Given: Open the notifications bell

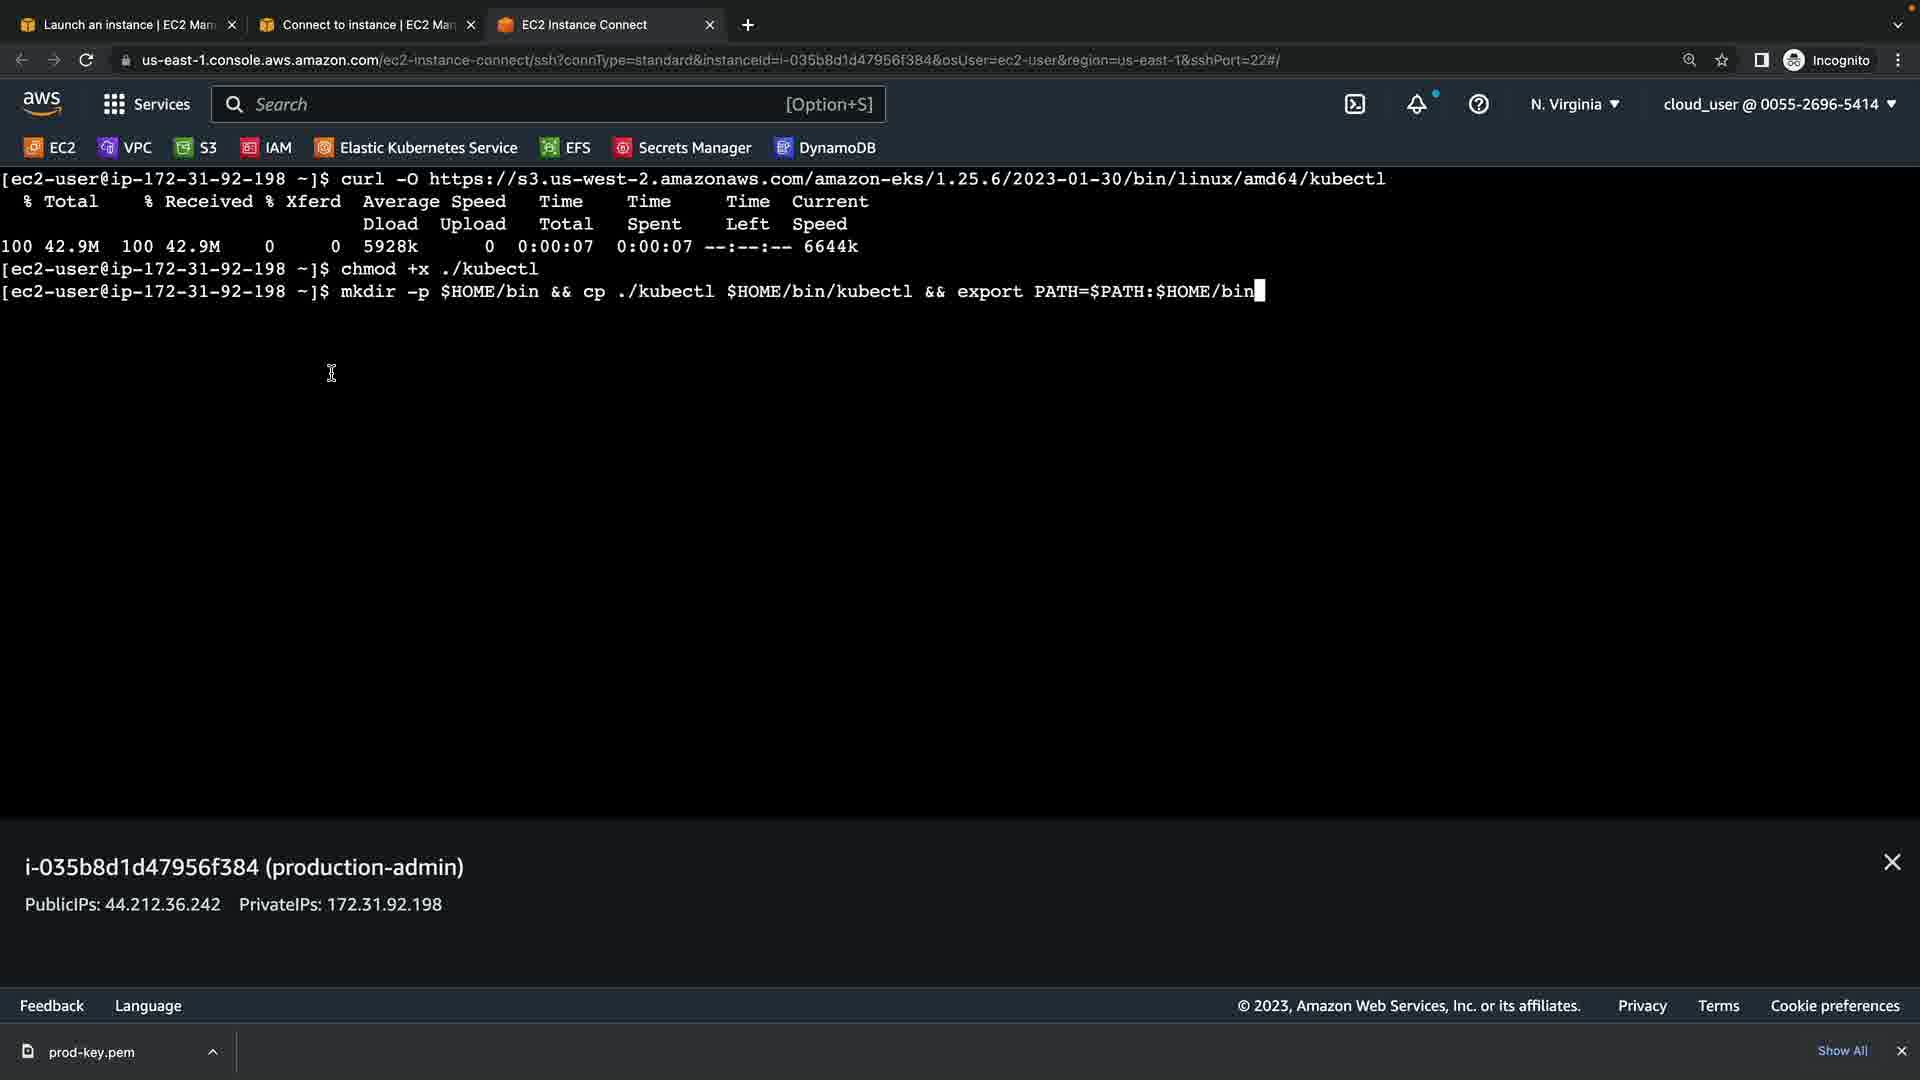Looking at the screenshot, I should click(x=1416, y=104).
